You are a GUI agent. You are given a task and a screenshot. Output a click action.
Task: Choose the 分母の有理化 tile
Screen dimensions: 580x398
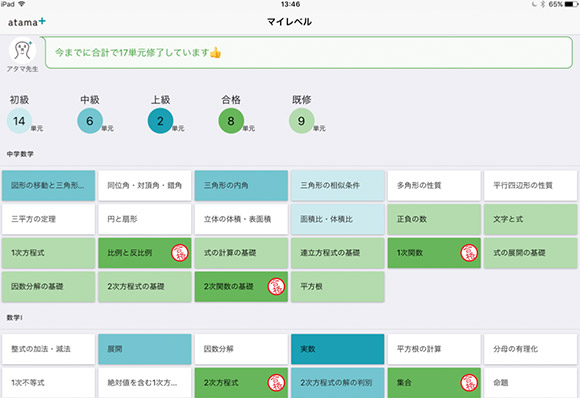pyautogui.click(x=530, y=349)
